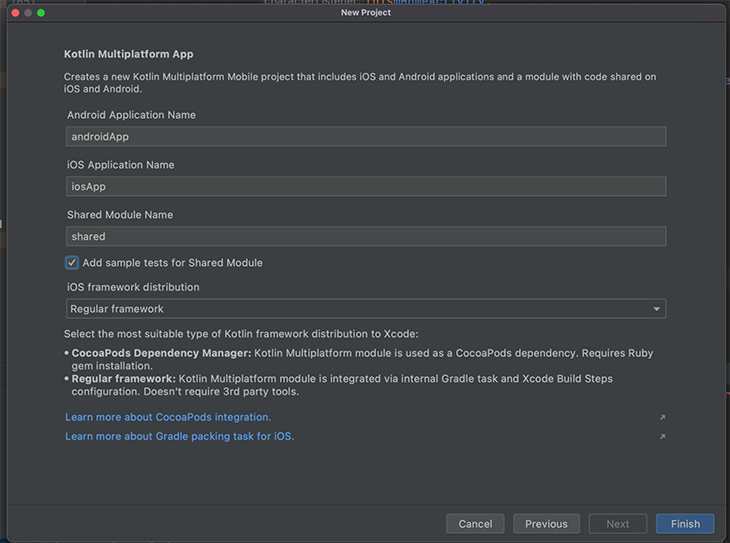Close the New Project window with red button
This screenshot has width=730, height=543.
click(15, 13)
